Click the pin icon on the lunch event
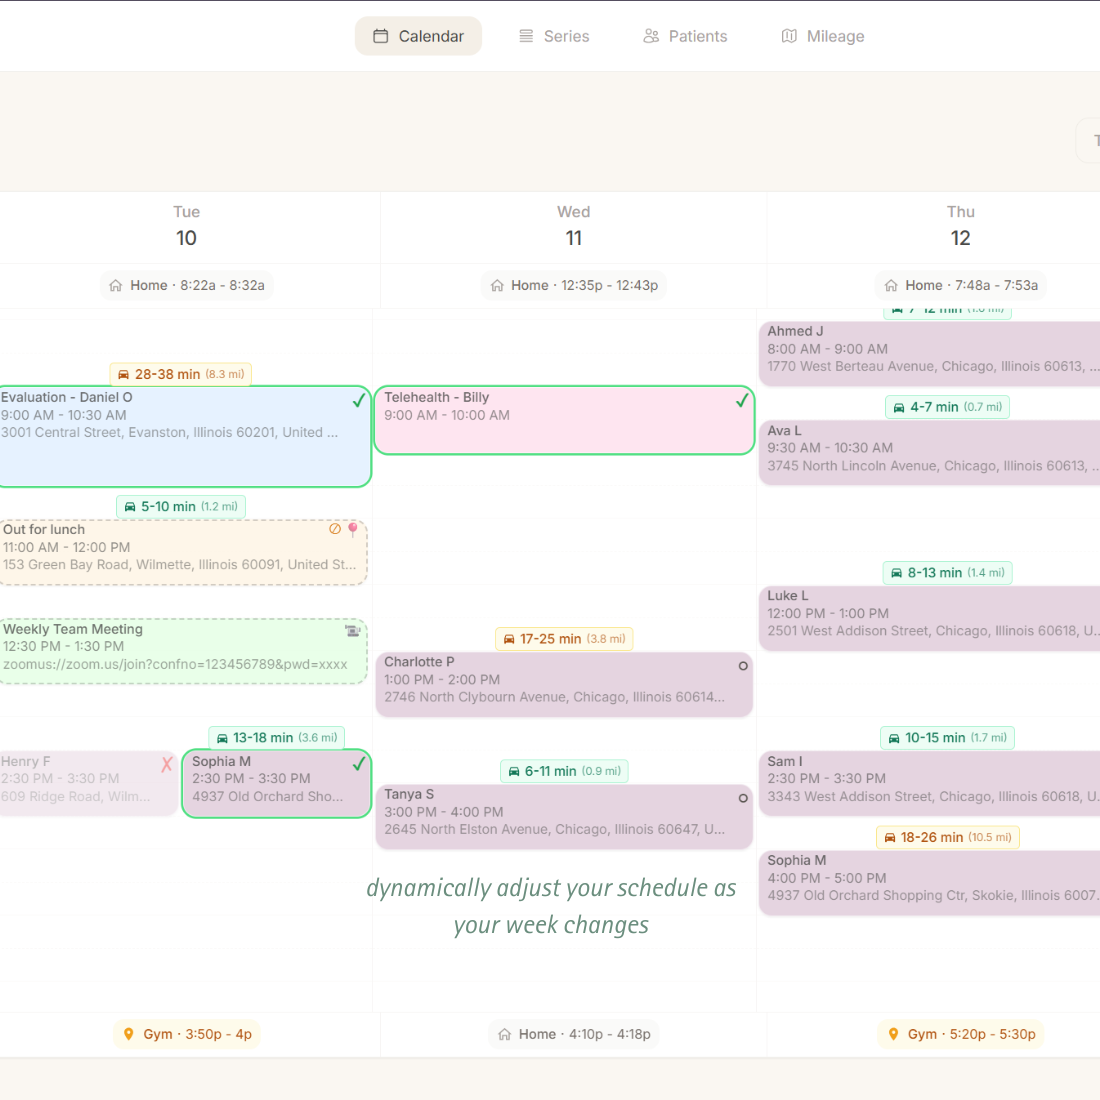The height and width of the screenshot is (1100, 1100). click(351, 529)
